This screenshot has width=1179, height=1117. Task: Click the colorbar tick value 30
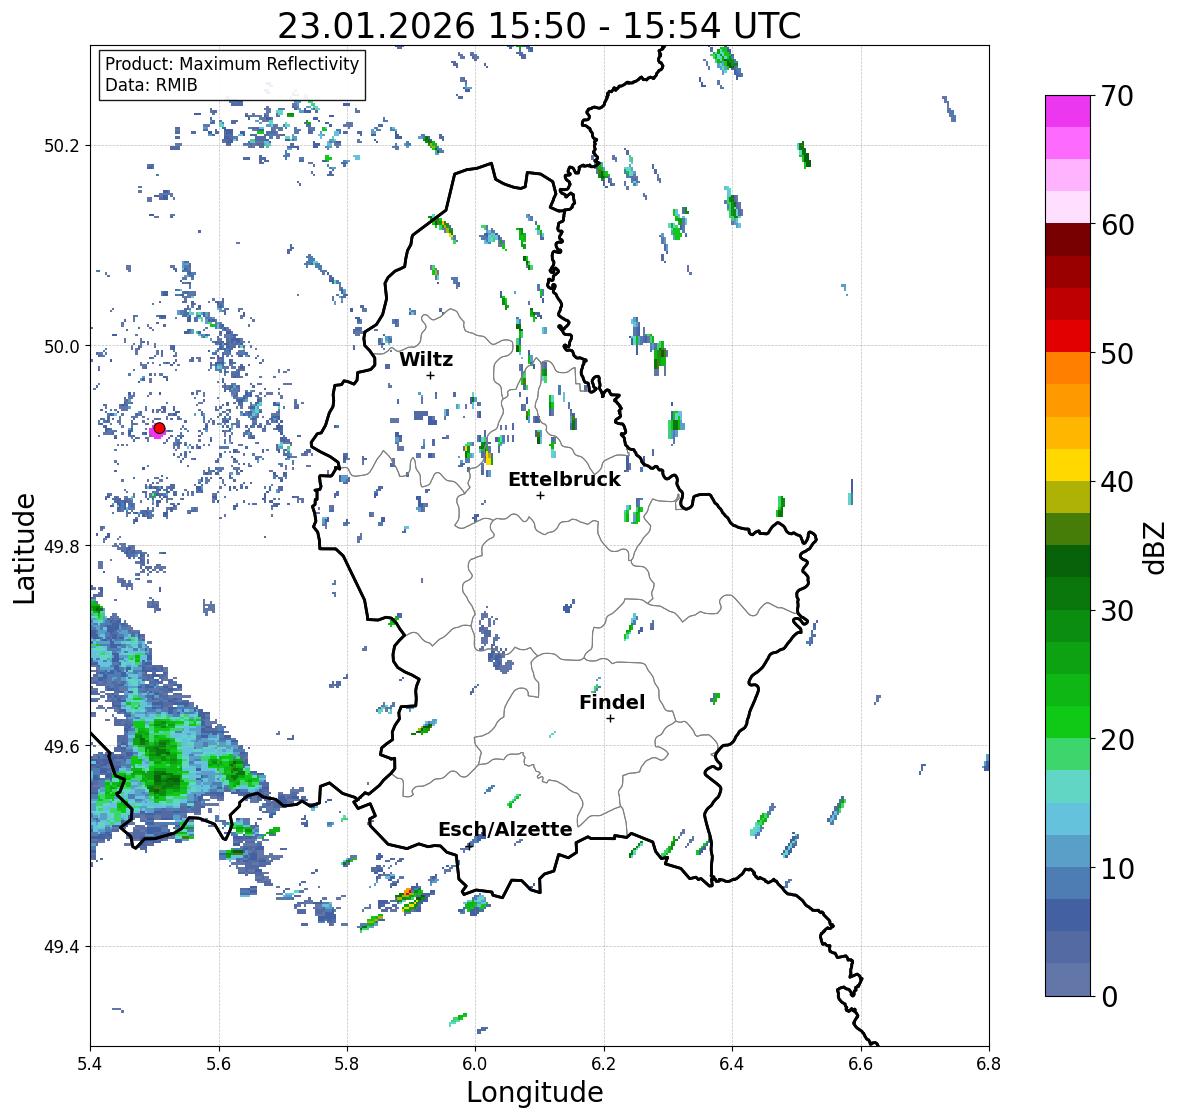pos(1117,610)
